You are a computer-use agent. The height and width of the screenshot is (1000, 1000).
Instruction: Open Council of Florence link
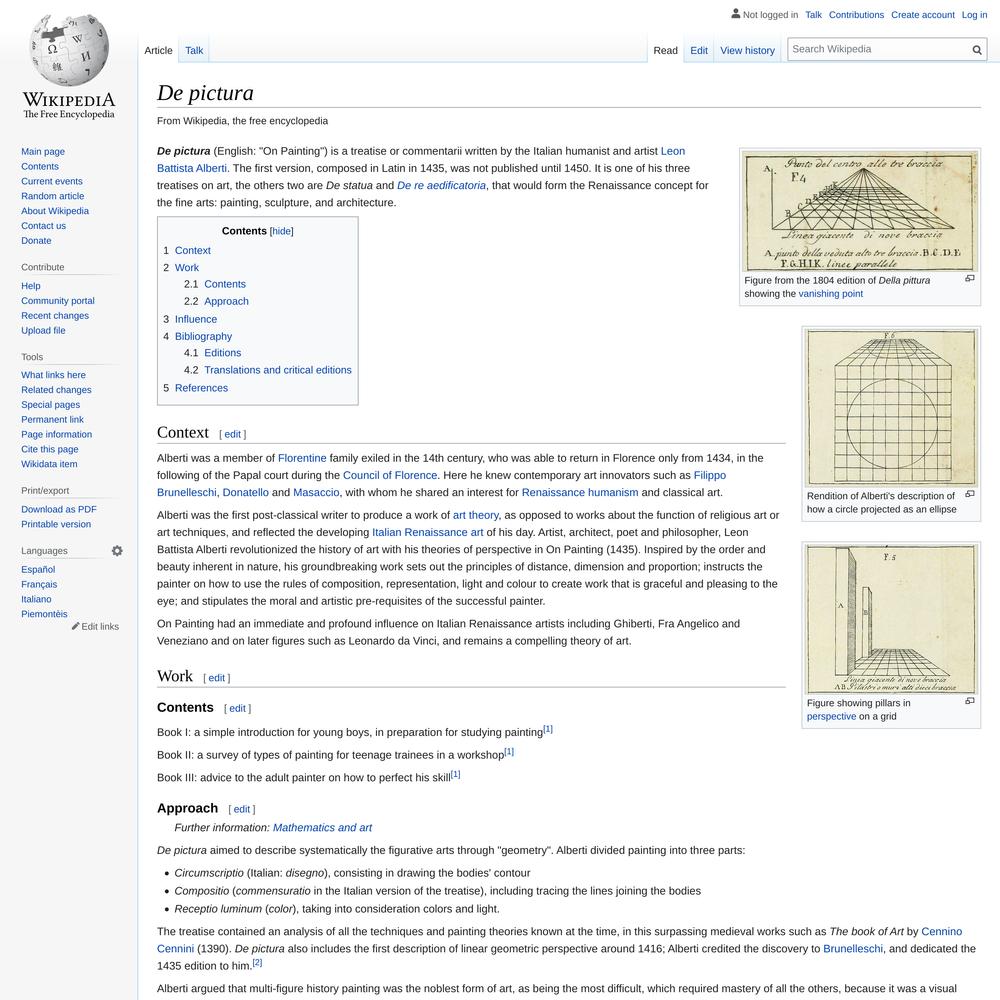390,475
